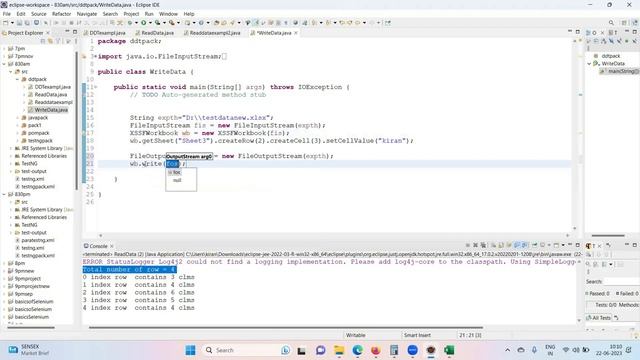Select main(String[]) in the Outline view

click(x=620, y=71)
